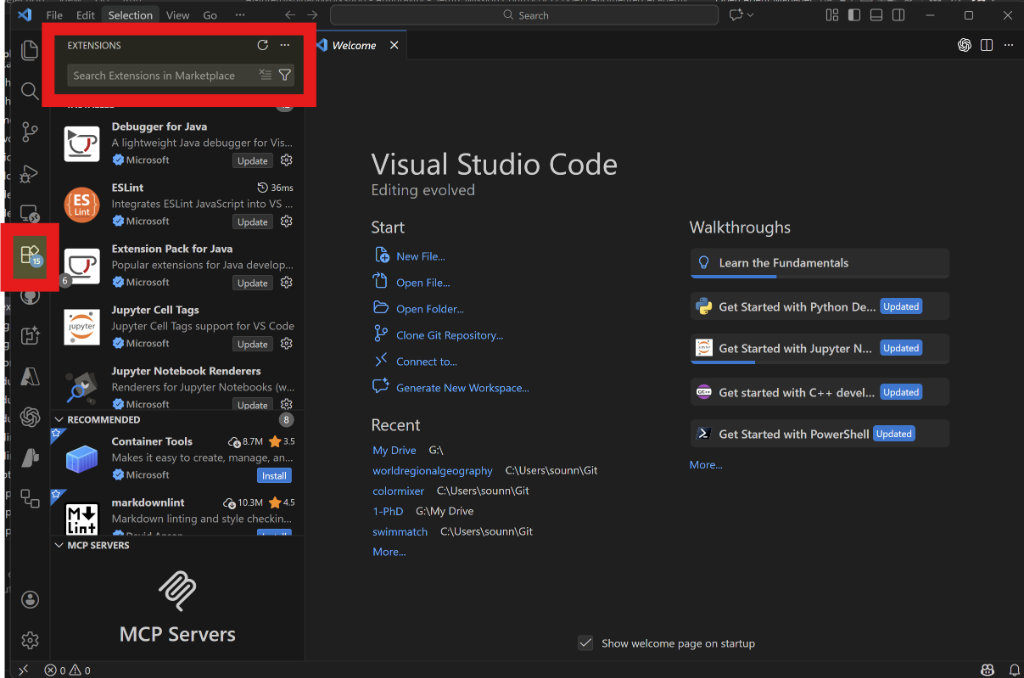Go forward using the navigation arrow
This screenshot has width=1024, height=678.
tap(312, 15)
